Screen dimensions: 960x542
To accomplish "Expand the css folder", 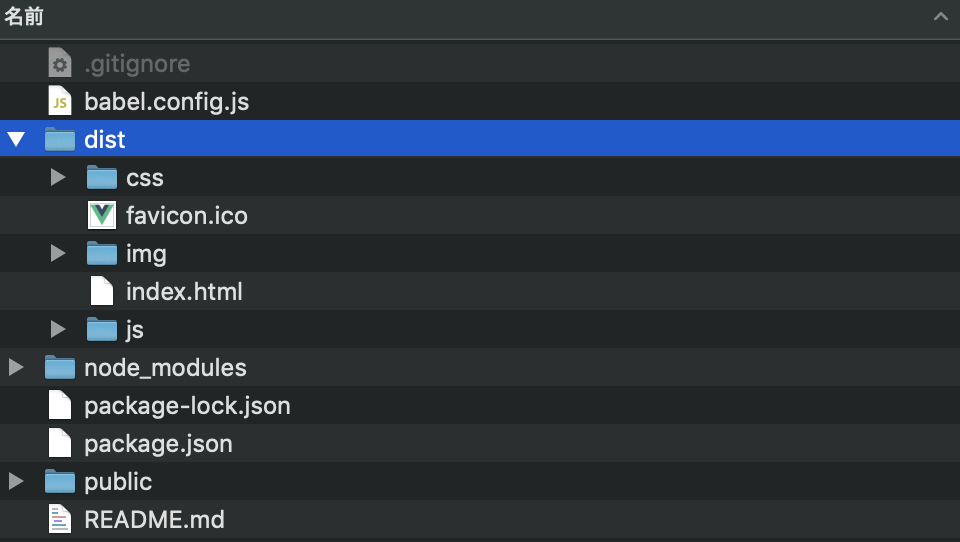I will 58,177.
